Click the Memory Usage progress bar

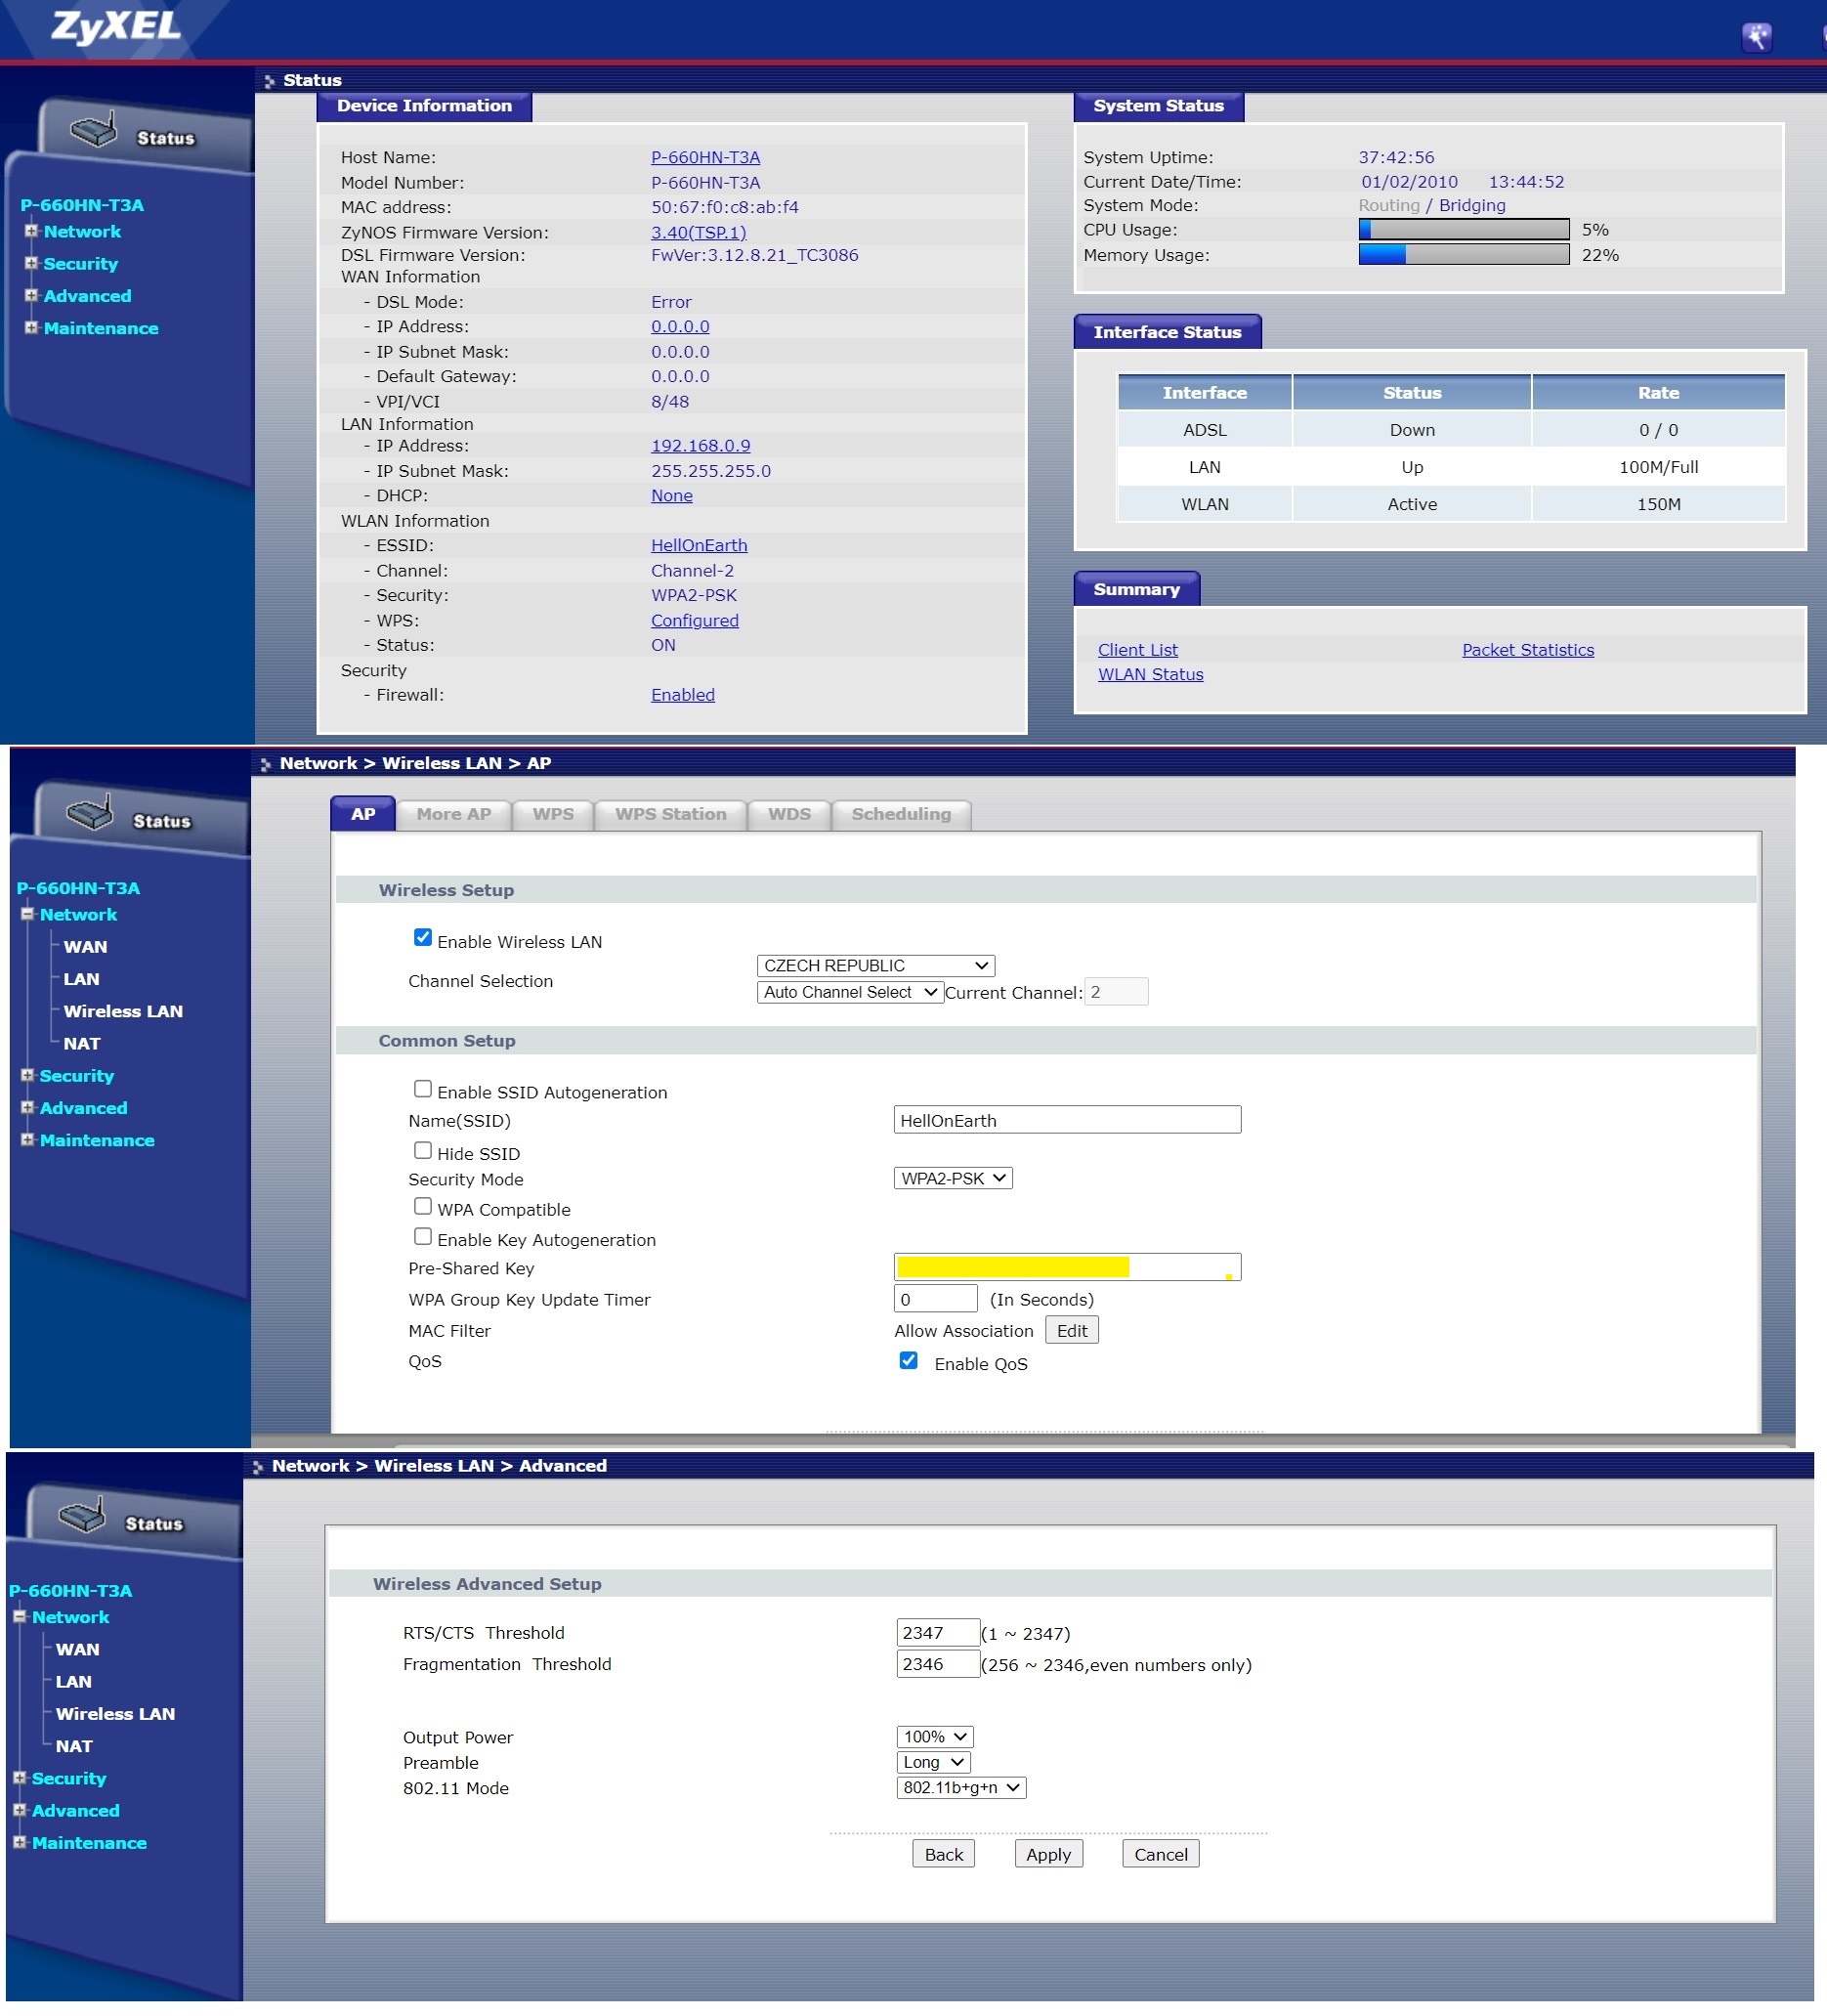(x=1462, y=255)
